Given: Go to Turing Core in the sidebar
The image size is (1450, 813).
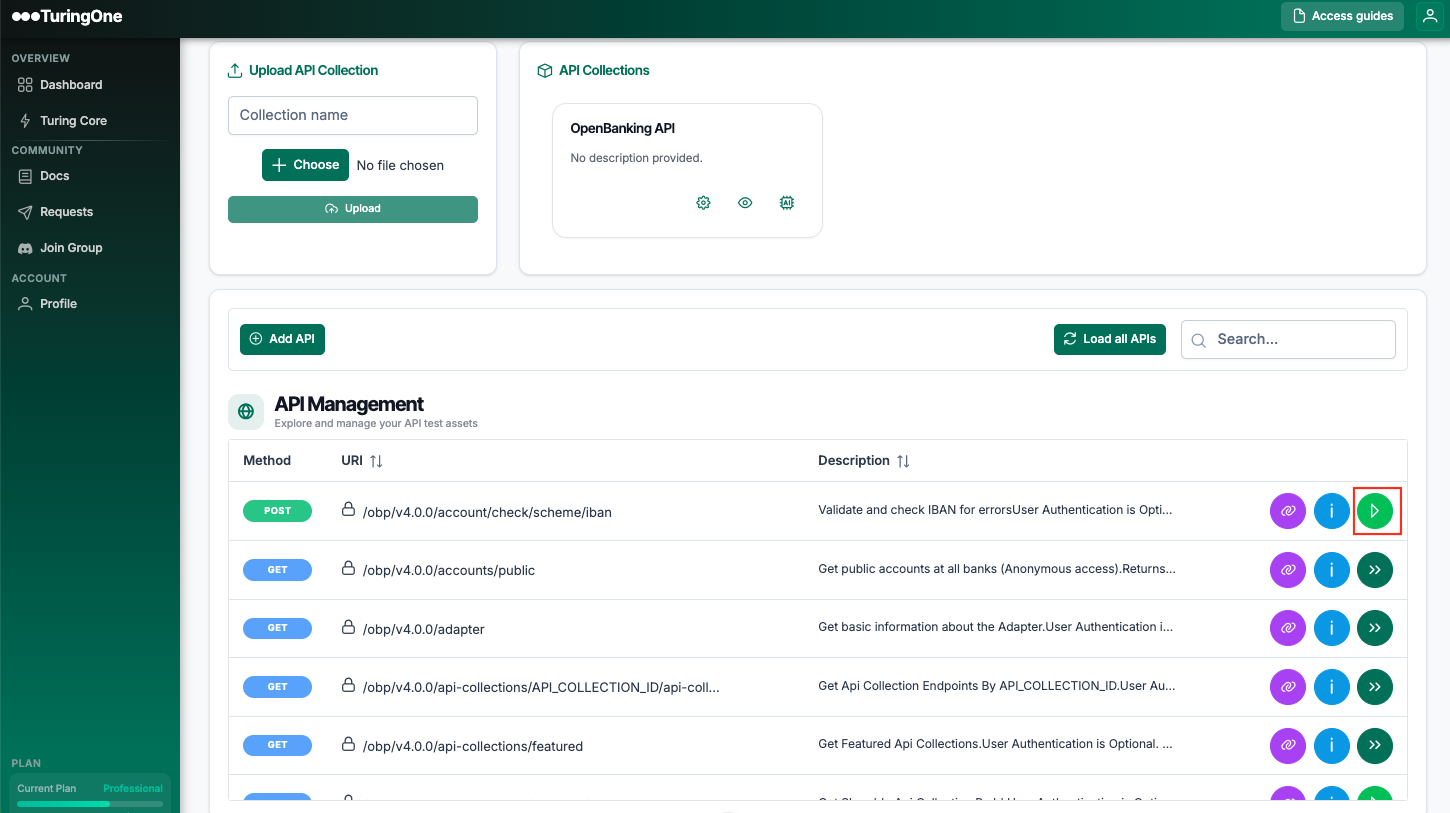Looking at the screenshot, I should tap(73, 121).
